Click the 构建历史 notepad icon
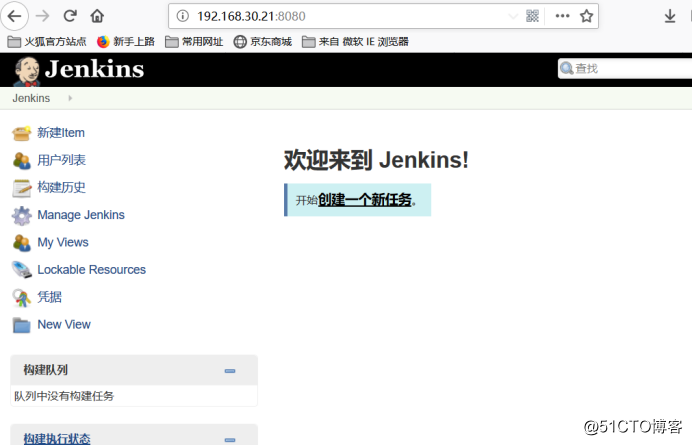Screen dimensions: 692x445 22,188
